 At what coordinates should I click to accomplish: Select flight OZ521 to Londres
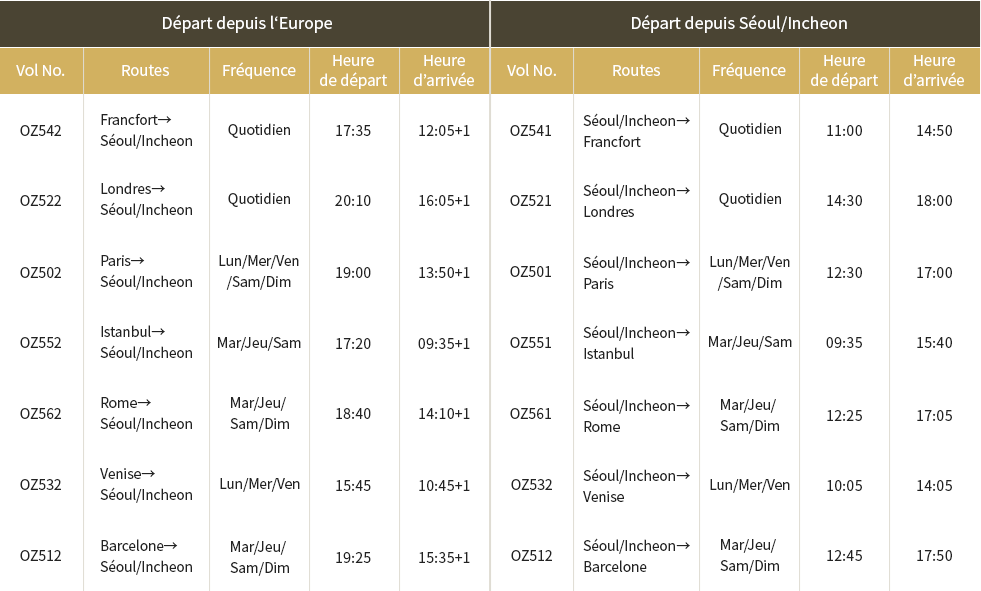pyautogui.click(x=531, y=201)
